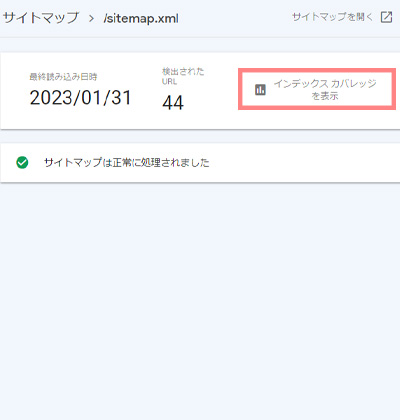The width and height of the screenshot is (400, 420).
Task: Select the date 2023/01/31
Action: click(80, 98)
